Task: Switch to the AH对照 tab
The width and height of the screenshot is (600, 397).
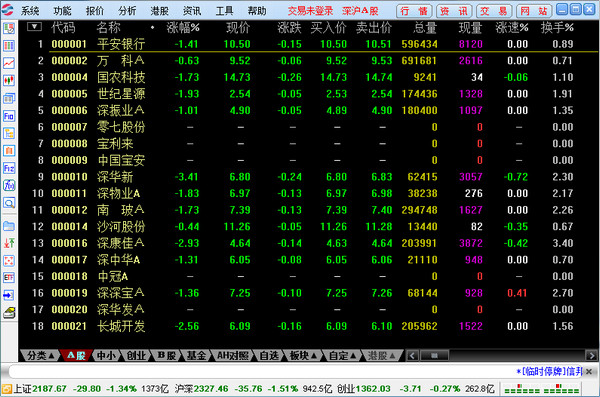Action: [x=233, y=356]
